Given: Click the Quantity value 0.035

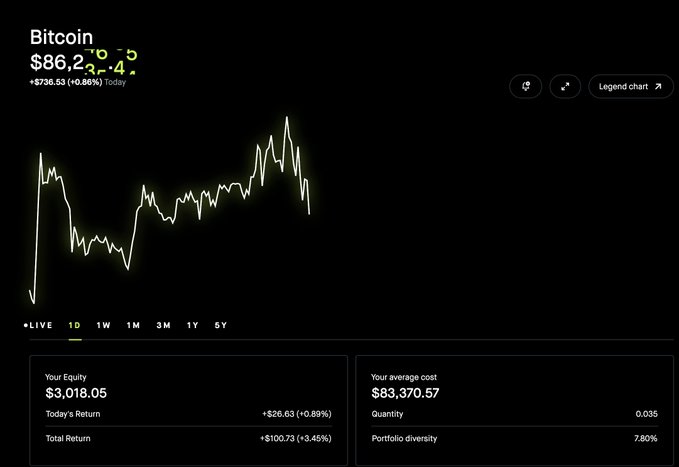Looking at the screenshot, I should tap(647, 414).
